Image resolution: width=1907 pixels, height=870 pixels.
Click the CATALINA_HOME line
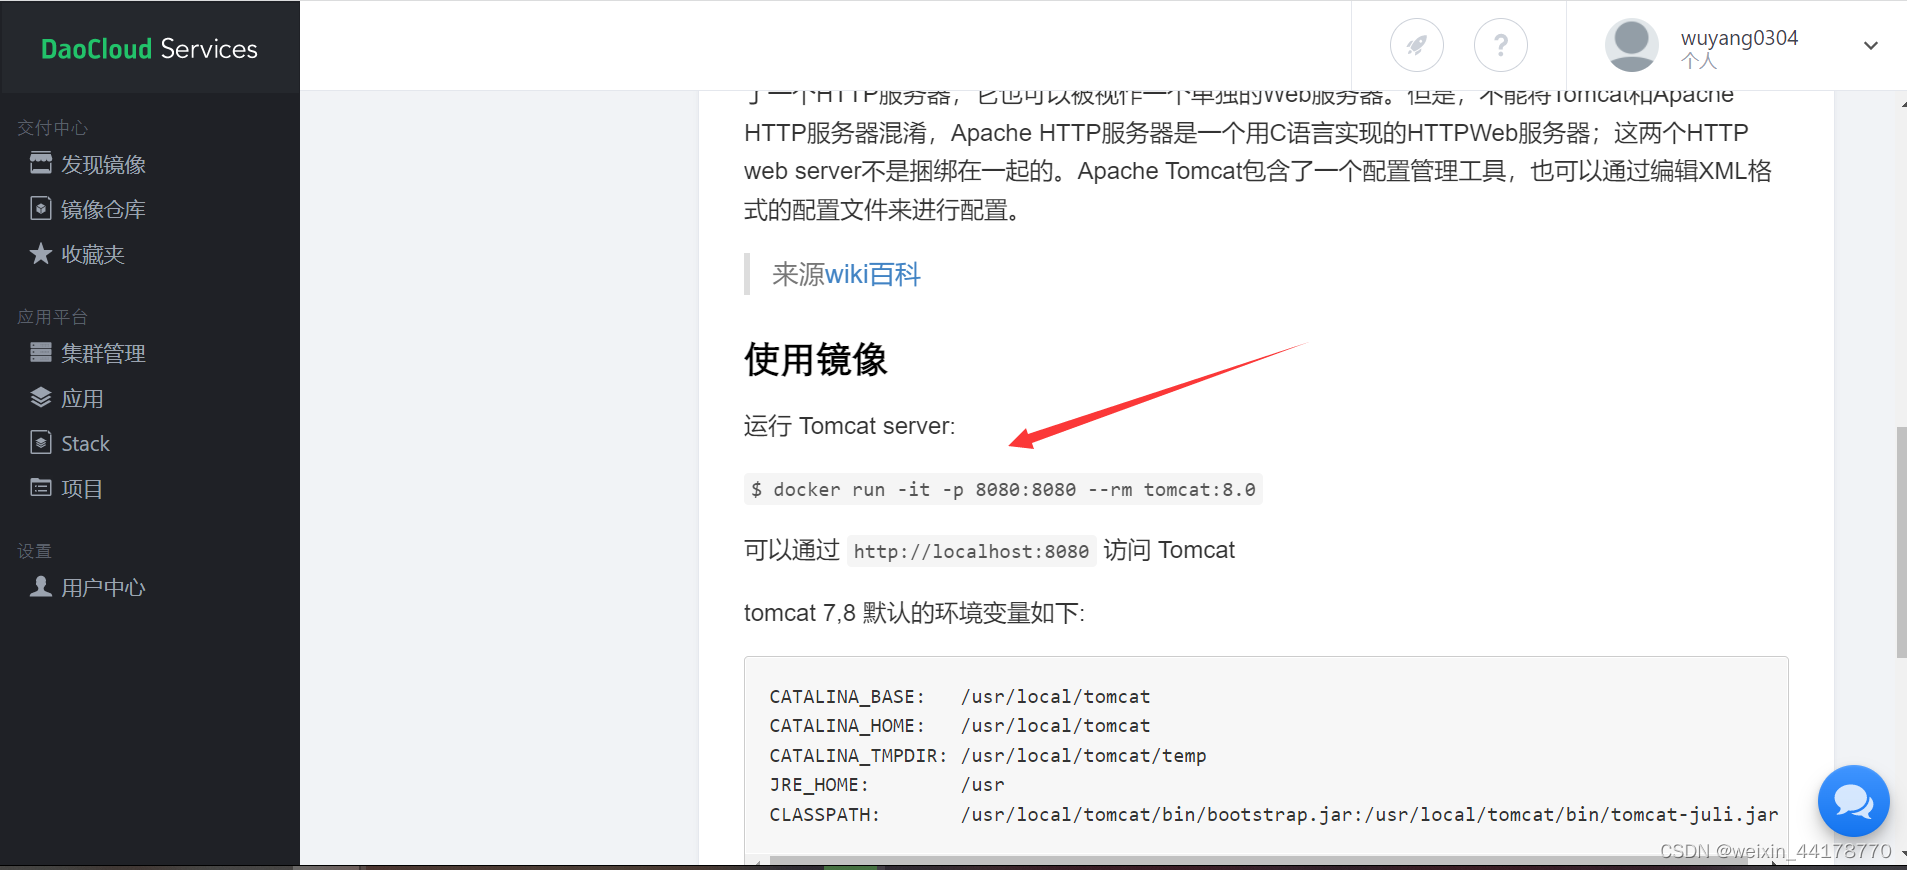tap(960, 725)
